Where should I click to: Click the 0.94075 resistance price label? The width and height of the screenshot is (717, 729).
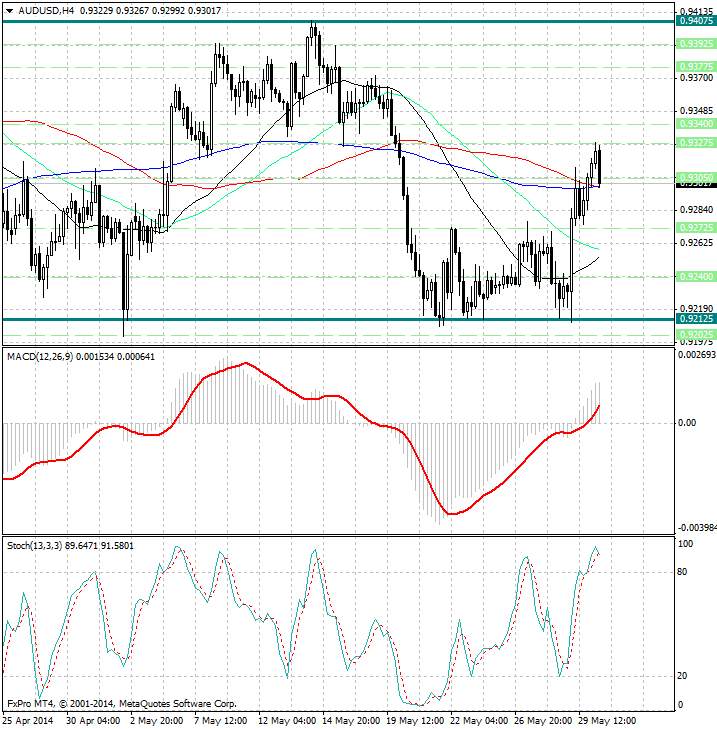pyautogui.click(x=694, y=21)
